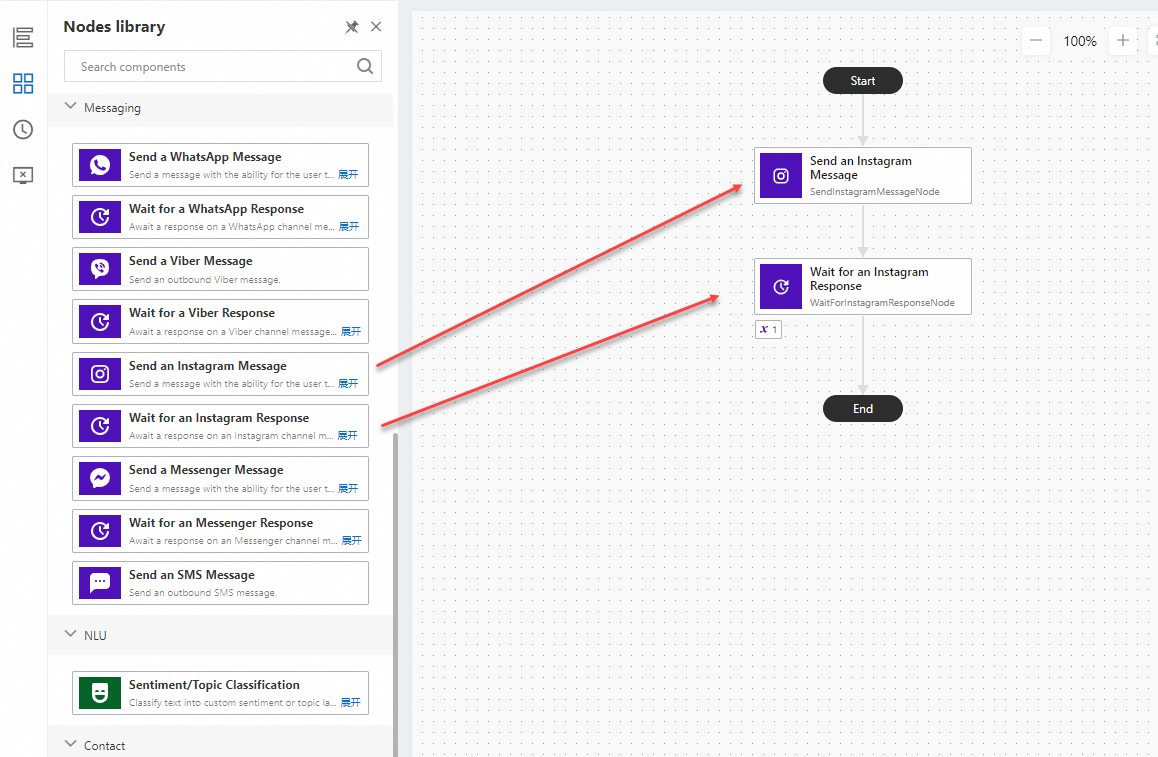This screenshot has height=757, width=1158.
Task: Close the Nodes library panel
Action: 376,27
